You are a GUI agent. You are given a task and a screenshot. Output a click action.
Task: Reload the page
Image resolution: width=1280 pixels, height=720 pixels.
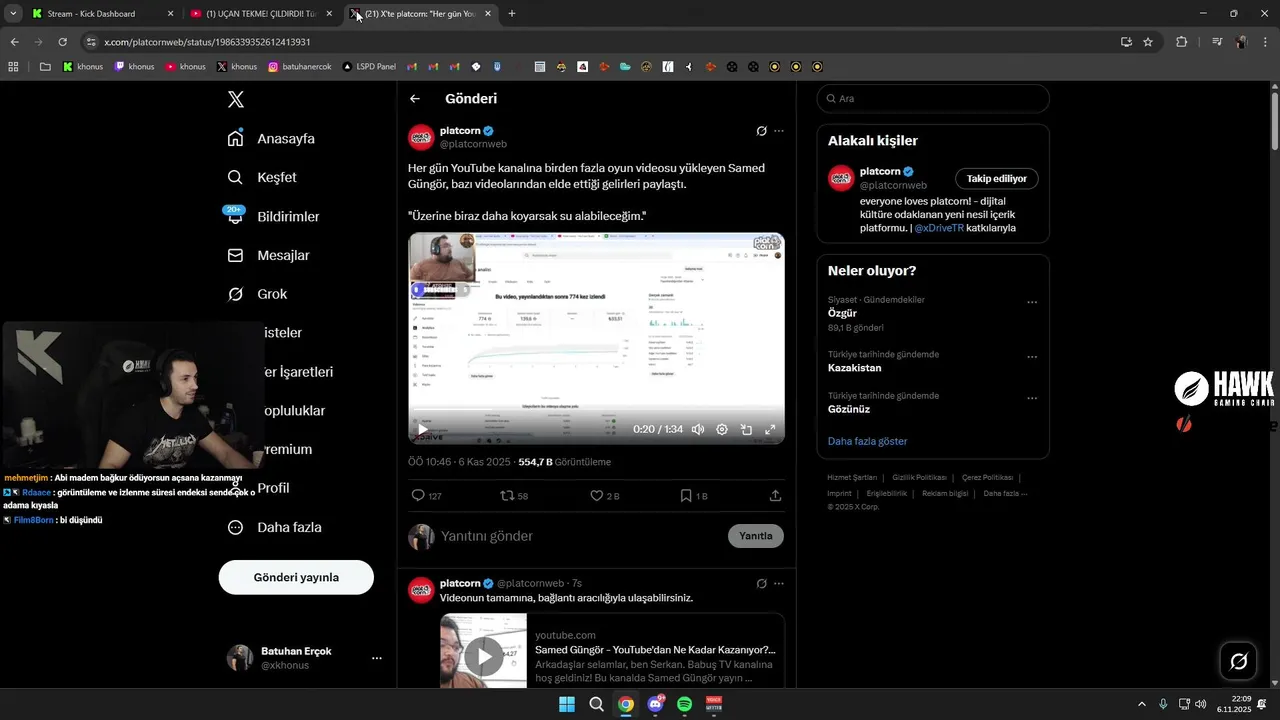(x=62, y=42)
